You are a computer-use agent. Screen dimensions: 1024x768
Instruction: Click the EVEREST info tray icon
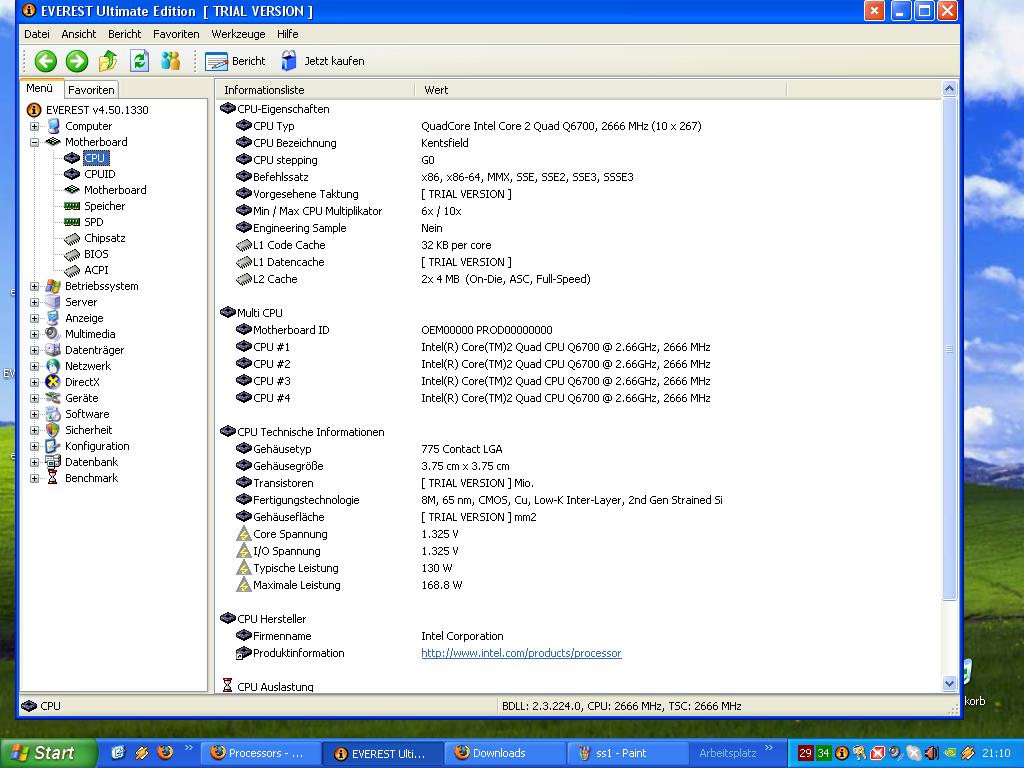pos(842,753)
